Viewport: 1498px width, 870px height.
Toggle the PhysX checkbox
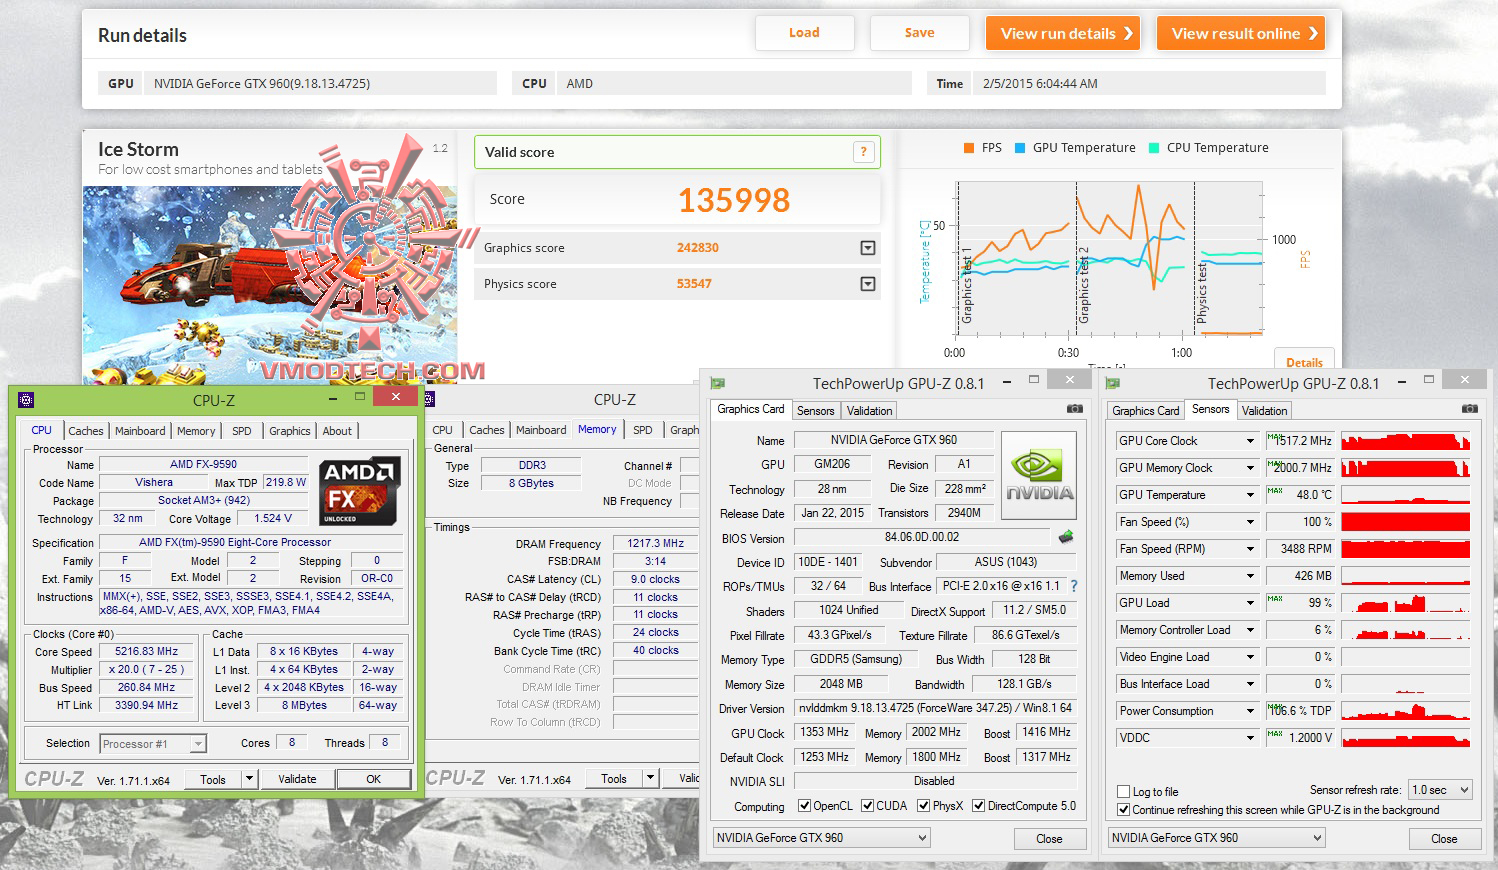[923, 806]
